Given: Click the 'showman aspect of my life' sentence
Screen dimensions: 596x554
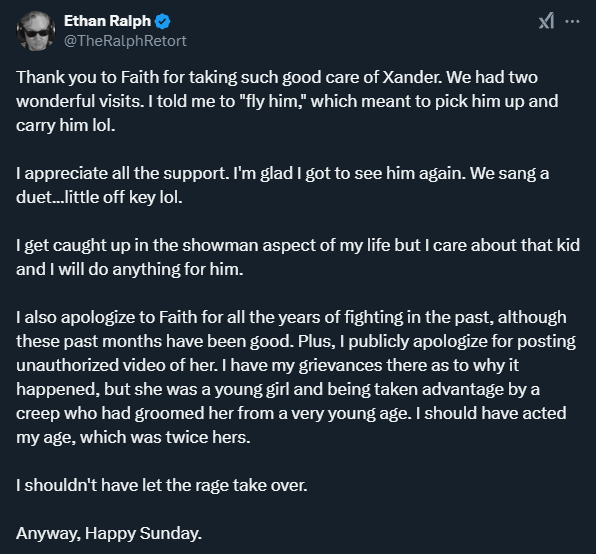Looking at the screenshot, I should [298, 257].
